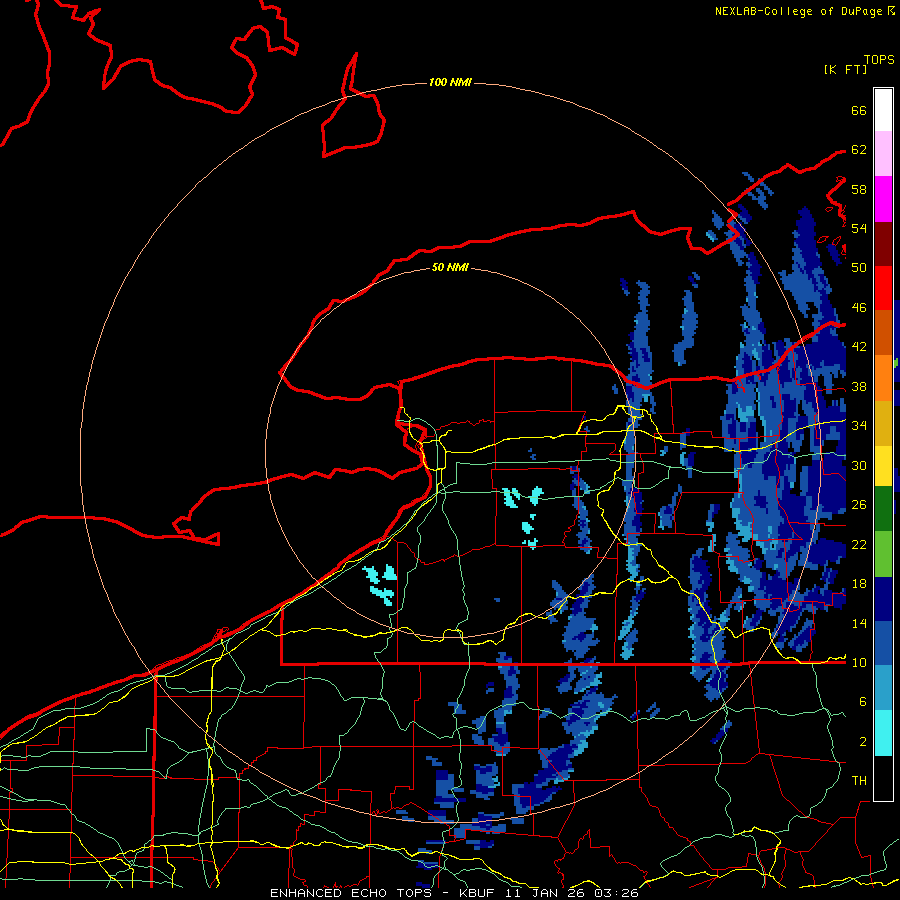Click the '18' legend value
Image resolution: width=900 pixels, height=900 pixels.
[859, 583]
